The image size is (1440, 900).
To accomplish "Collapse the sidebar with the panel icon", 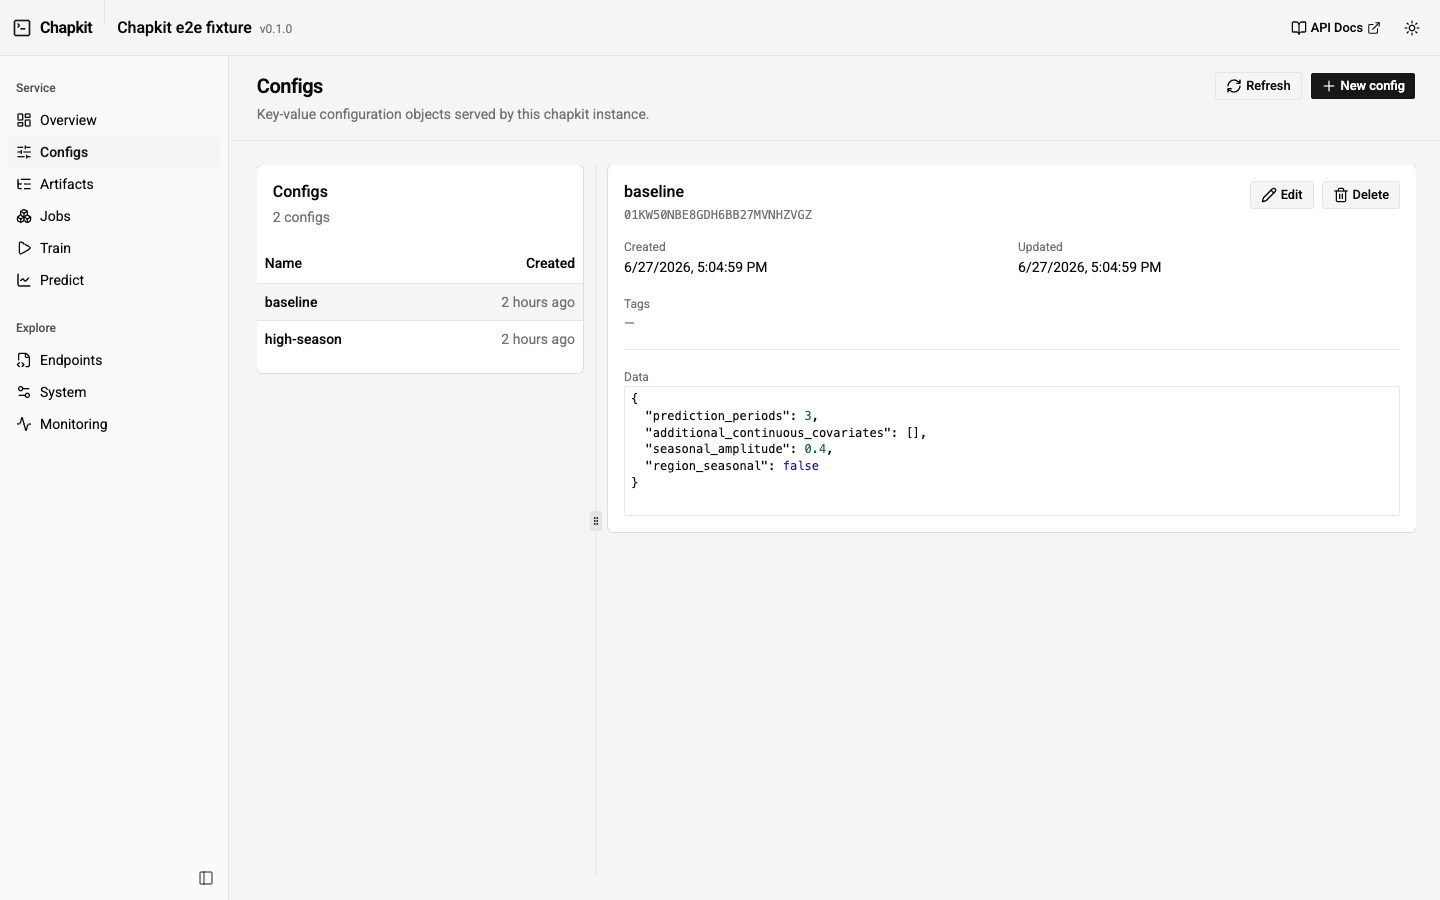I will (206, 878).
